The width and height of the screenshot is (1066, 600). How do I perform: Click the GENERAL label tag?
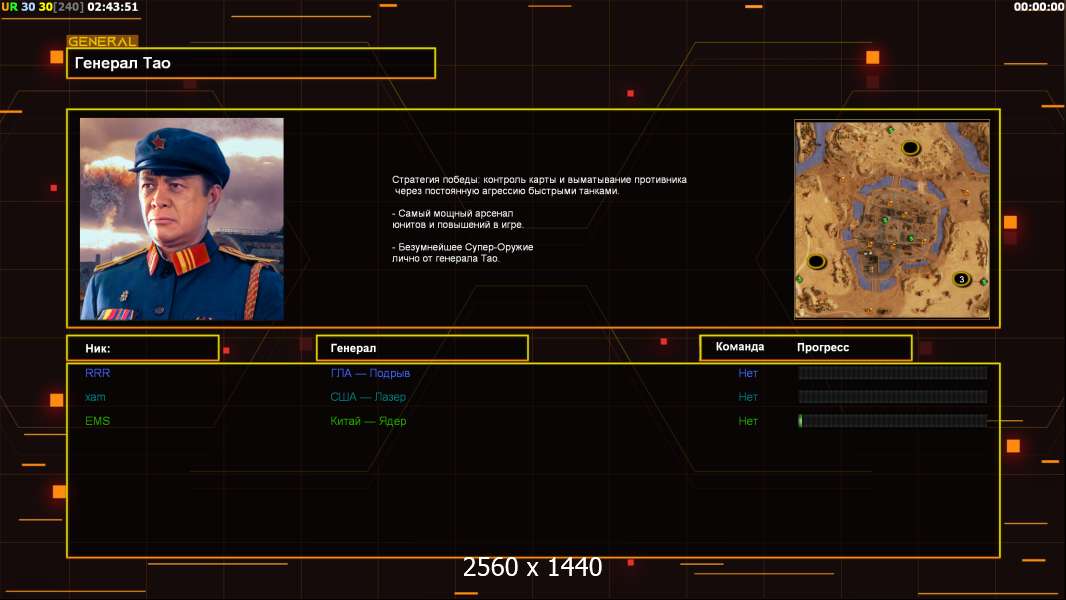point(102,42)
